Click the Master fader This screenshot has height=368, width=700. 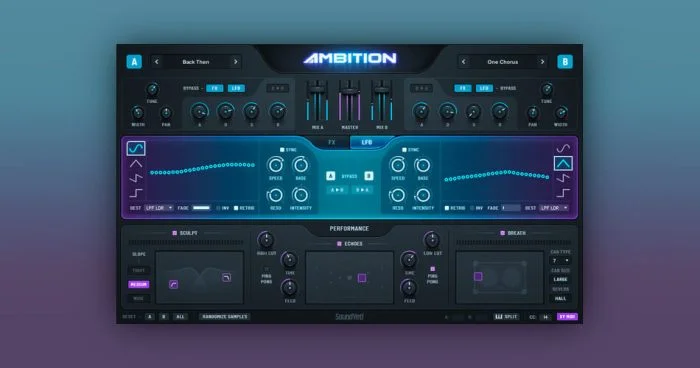click(350, 92)
